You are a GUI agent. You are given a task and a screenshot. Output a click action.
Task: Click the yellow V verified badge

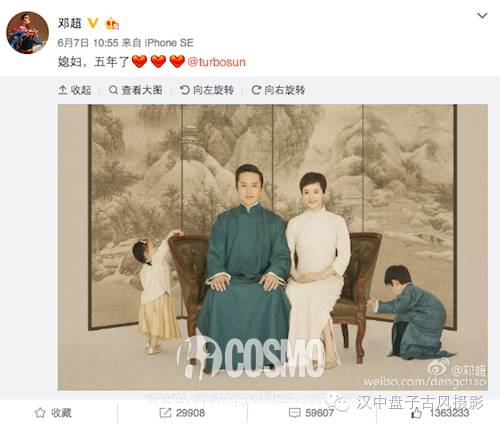93,23
